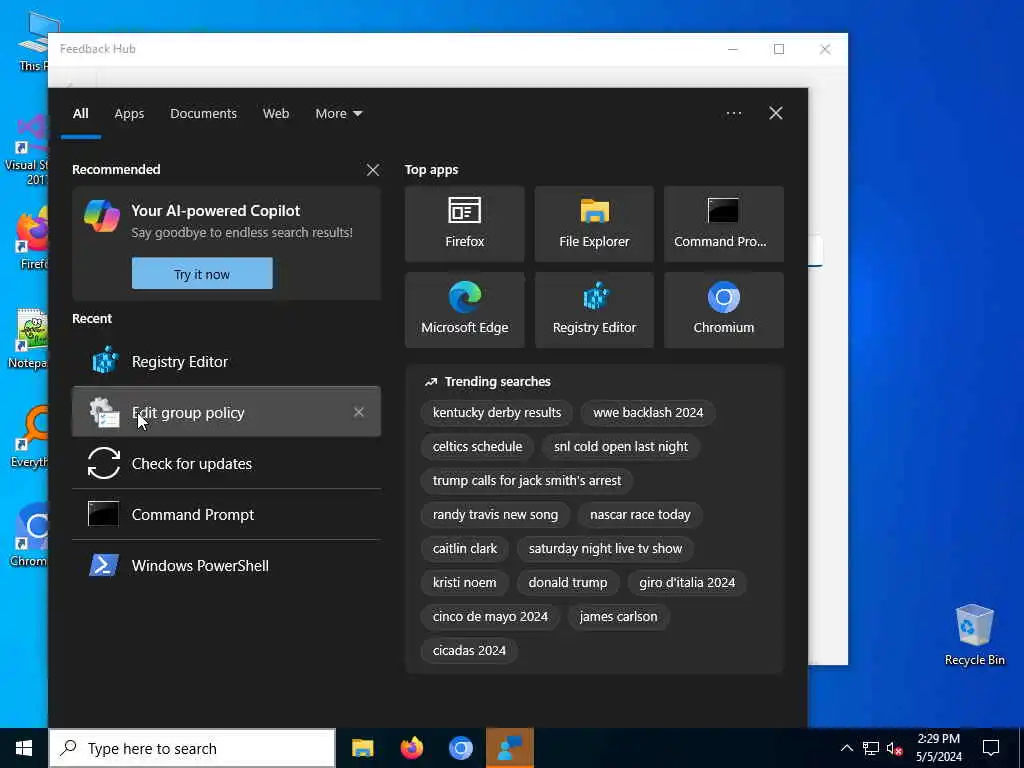
Task: Open Firefox from Top apps
Action: click(x=464, y=224)
